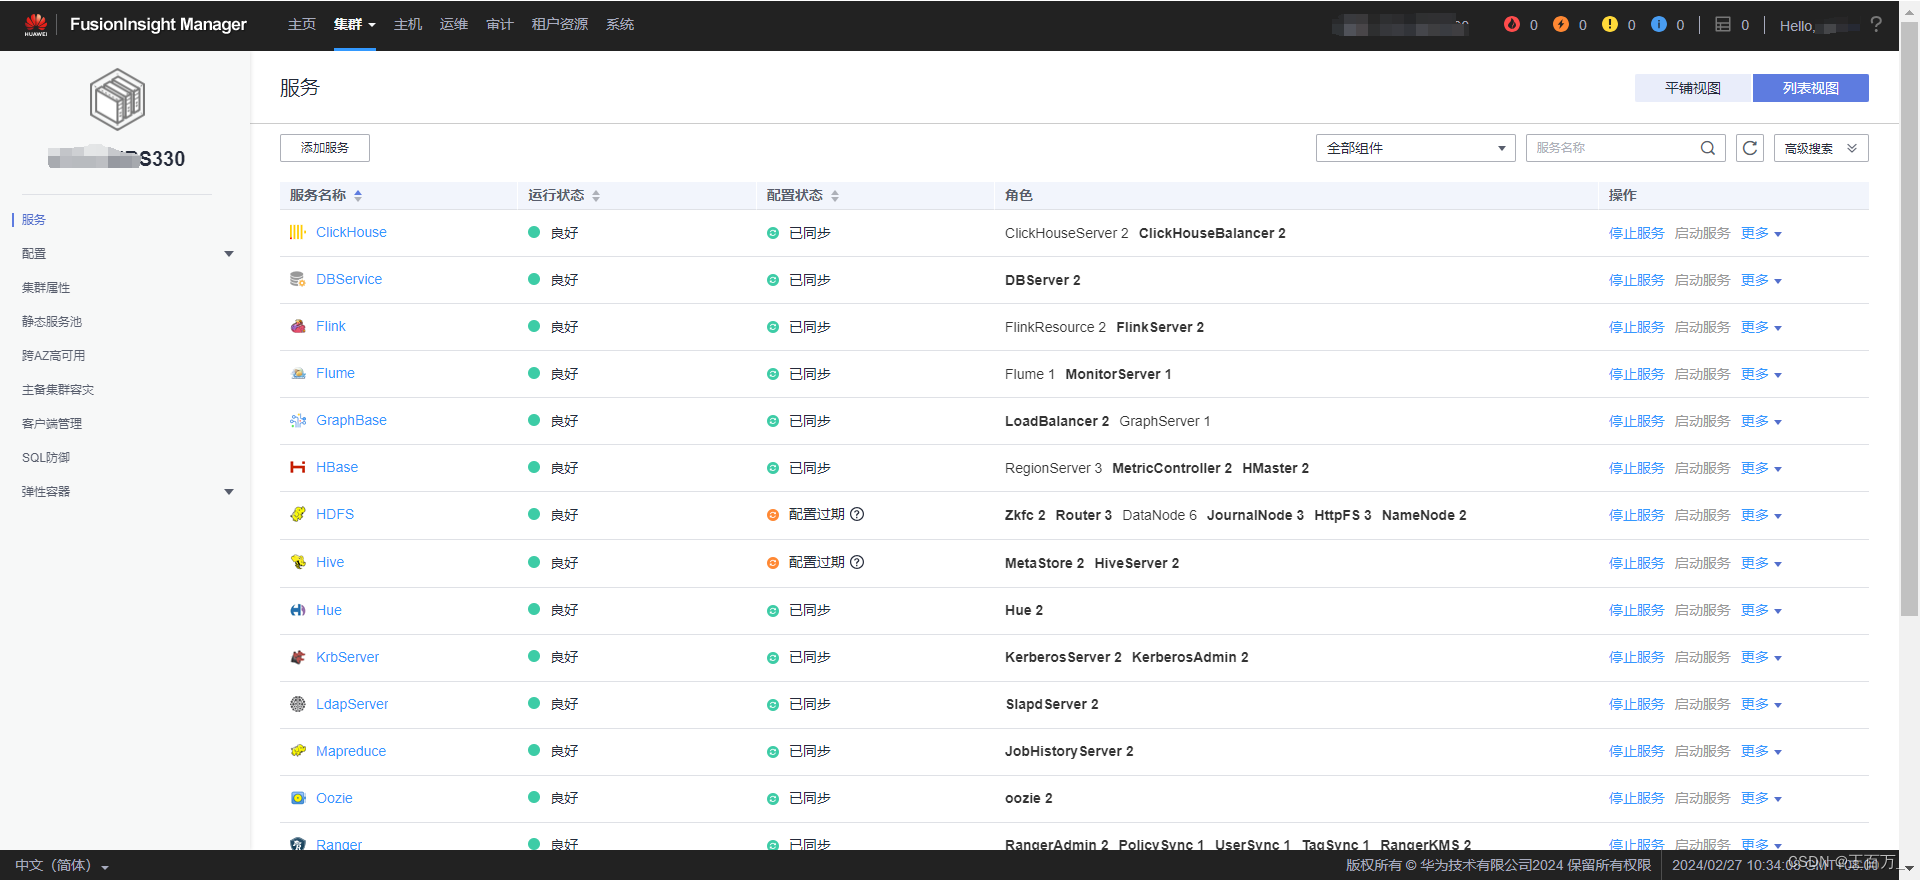
Task: Click the Hive bee icon
Action: pos(297,562)
